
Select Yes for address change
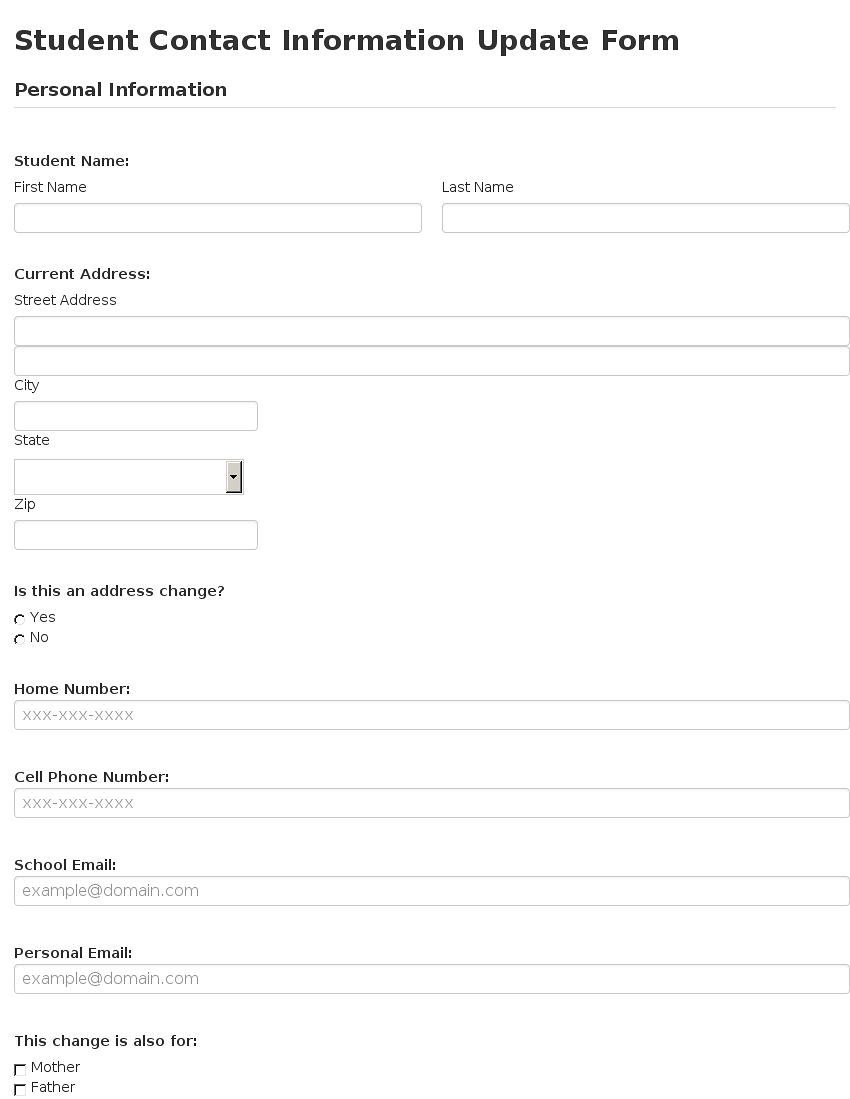pos(20,619)
